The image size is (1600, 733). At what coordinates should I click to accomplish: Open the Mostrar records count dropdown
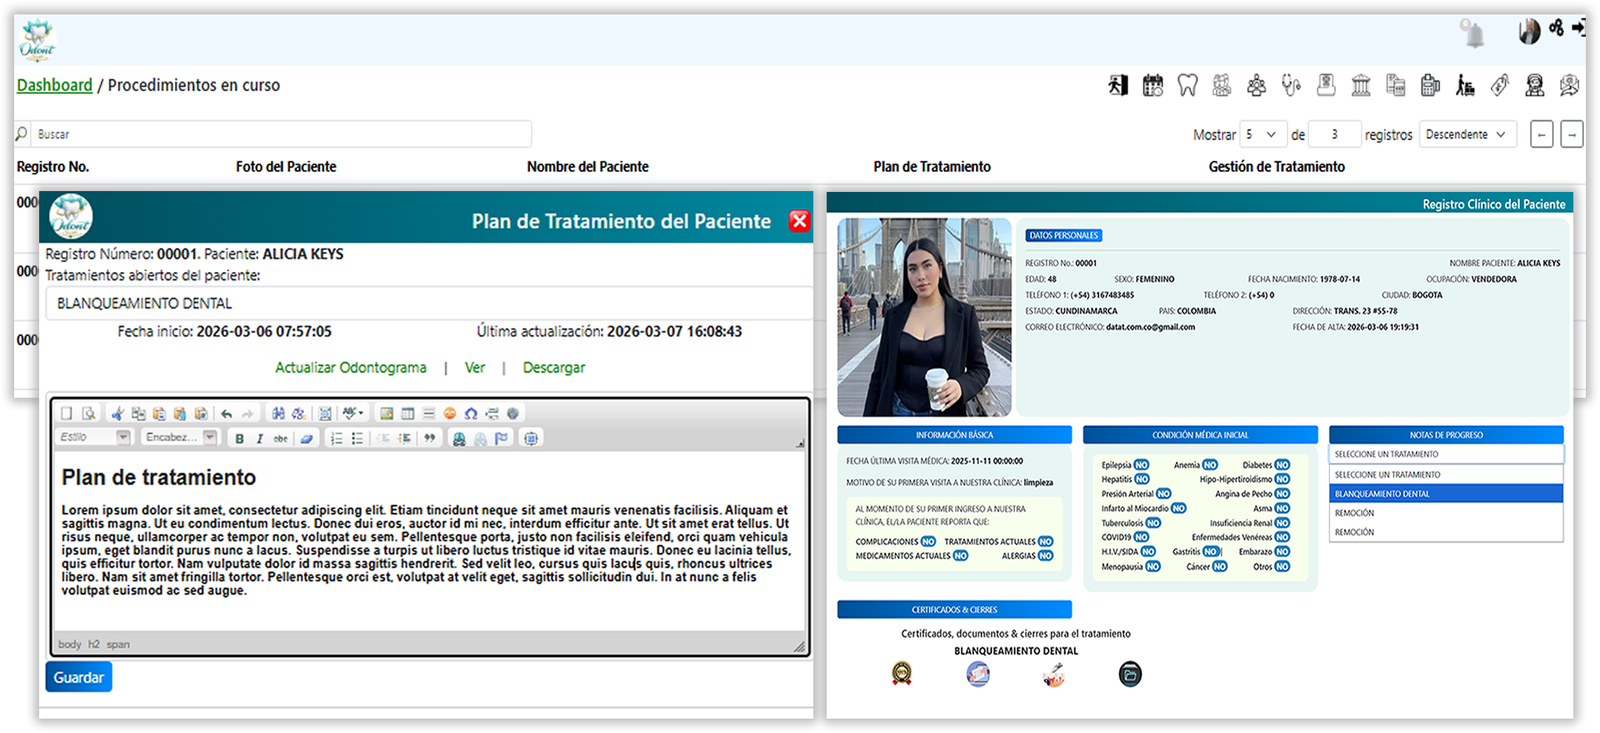[x=1261, y=134]
